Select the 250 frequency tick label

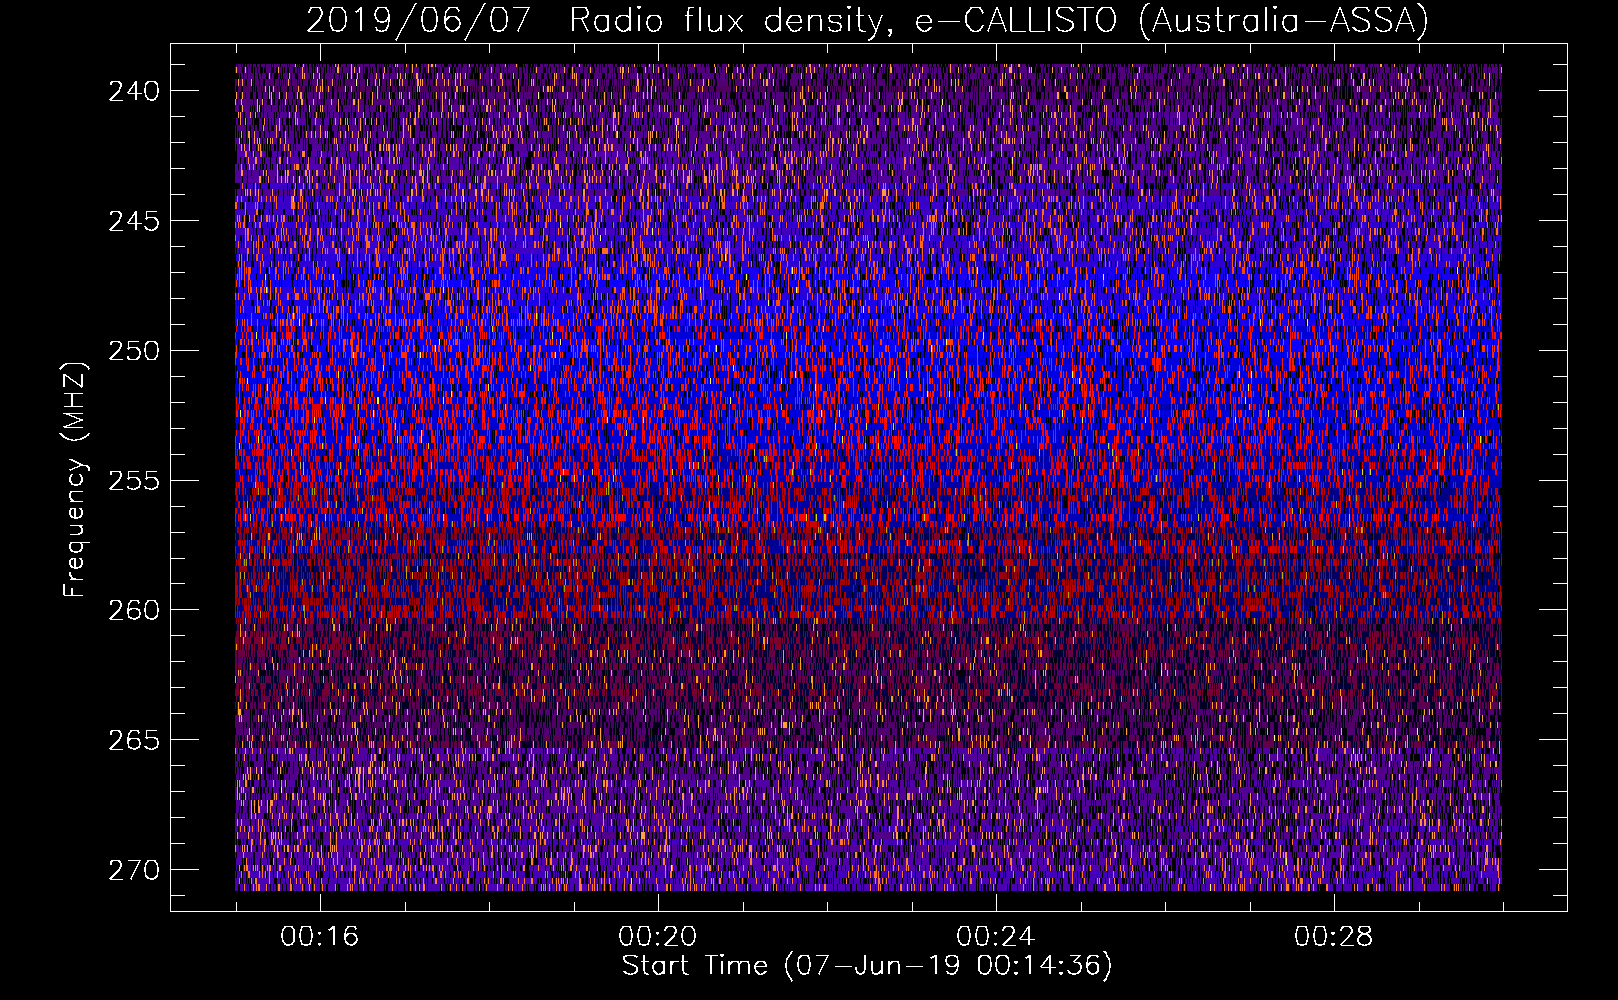click(133, 351)
